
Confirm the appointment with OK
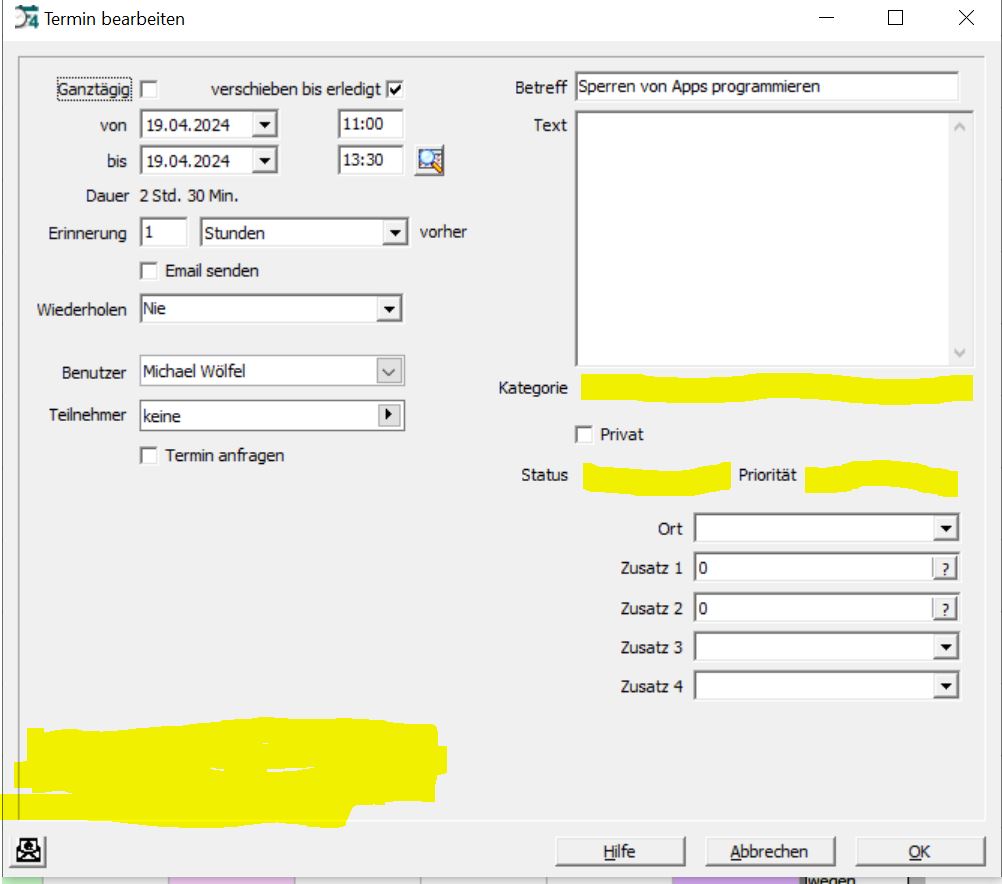pos(919,851)
